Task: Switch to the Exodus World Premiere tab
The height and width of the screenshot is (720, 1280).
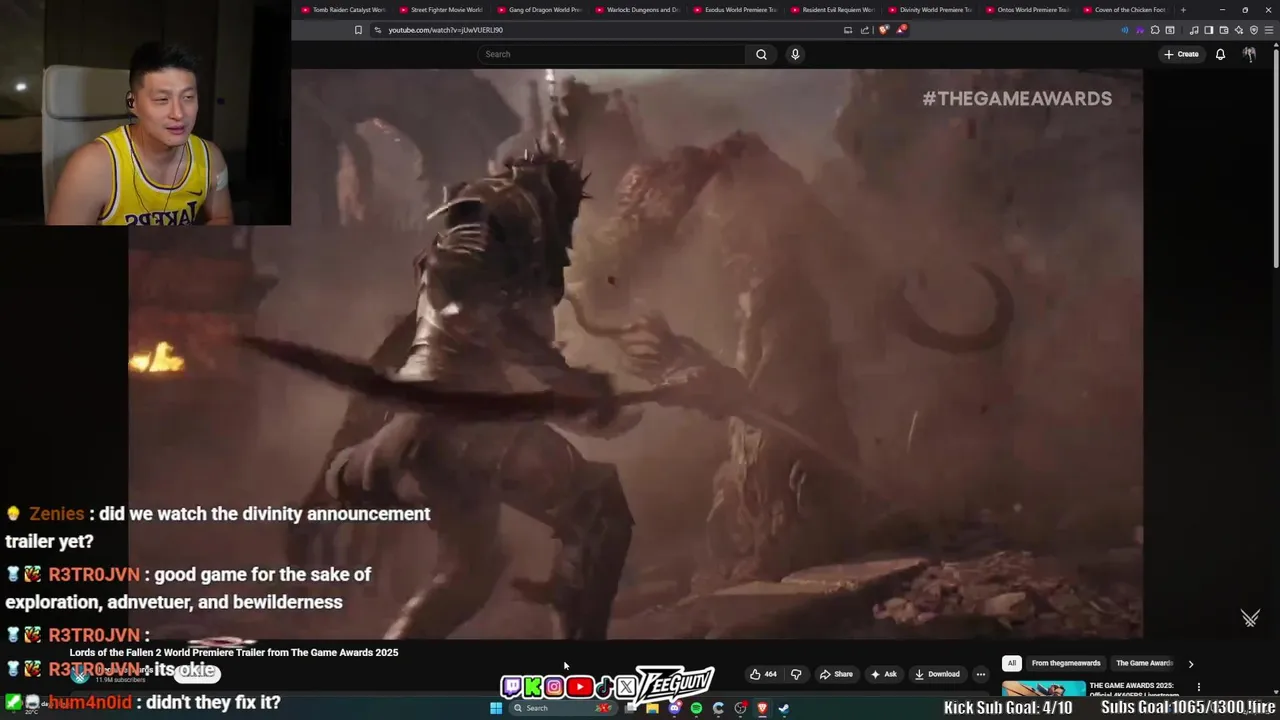Action: pos(735,10)
